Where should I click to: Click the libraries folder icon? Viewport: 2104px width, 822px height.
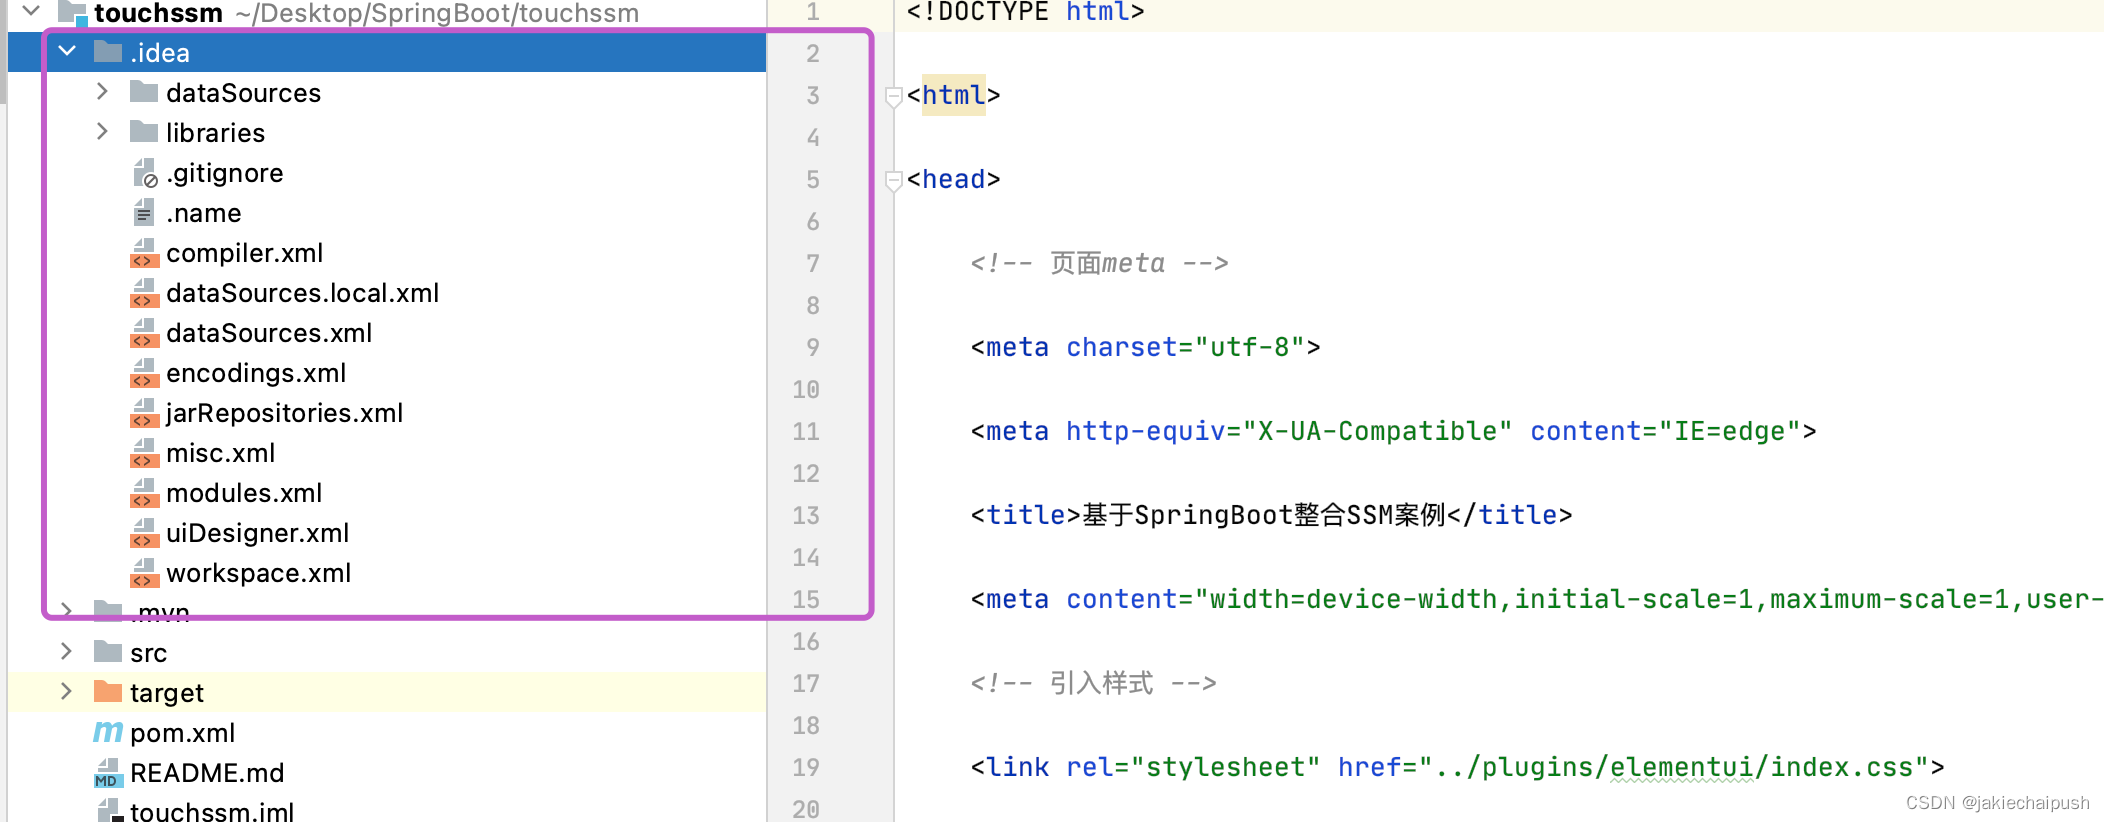click(144, 132)
